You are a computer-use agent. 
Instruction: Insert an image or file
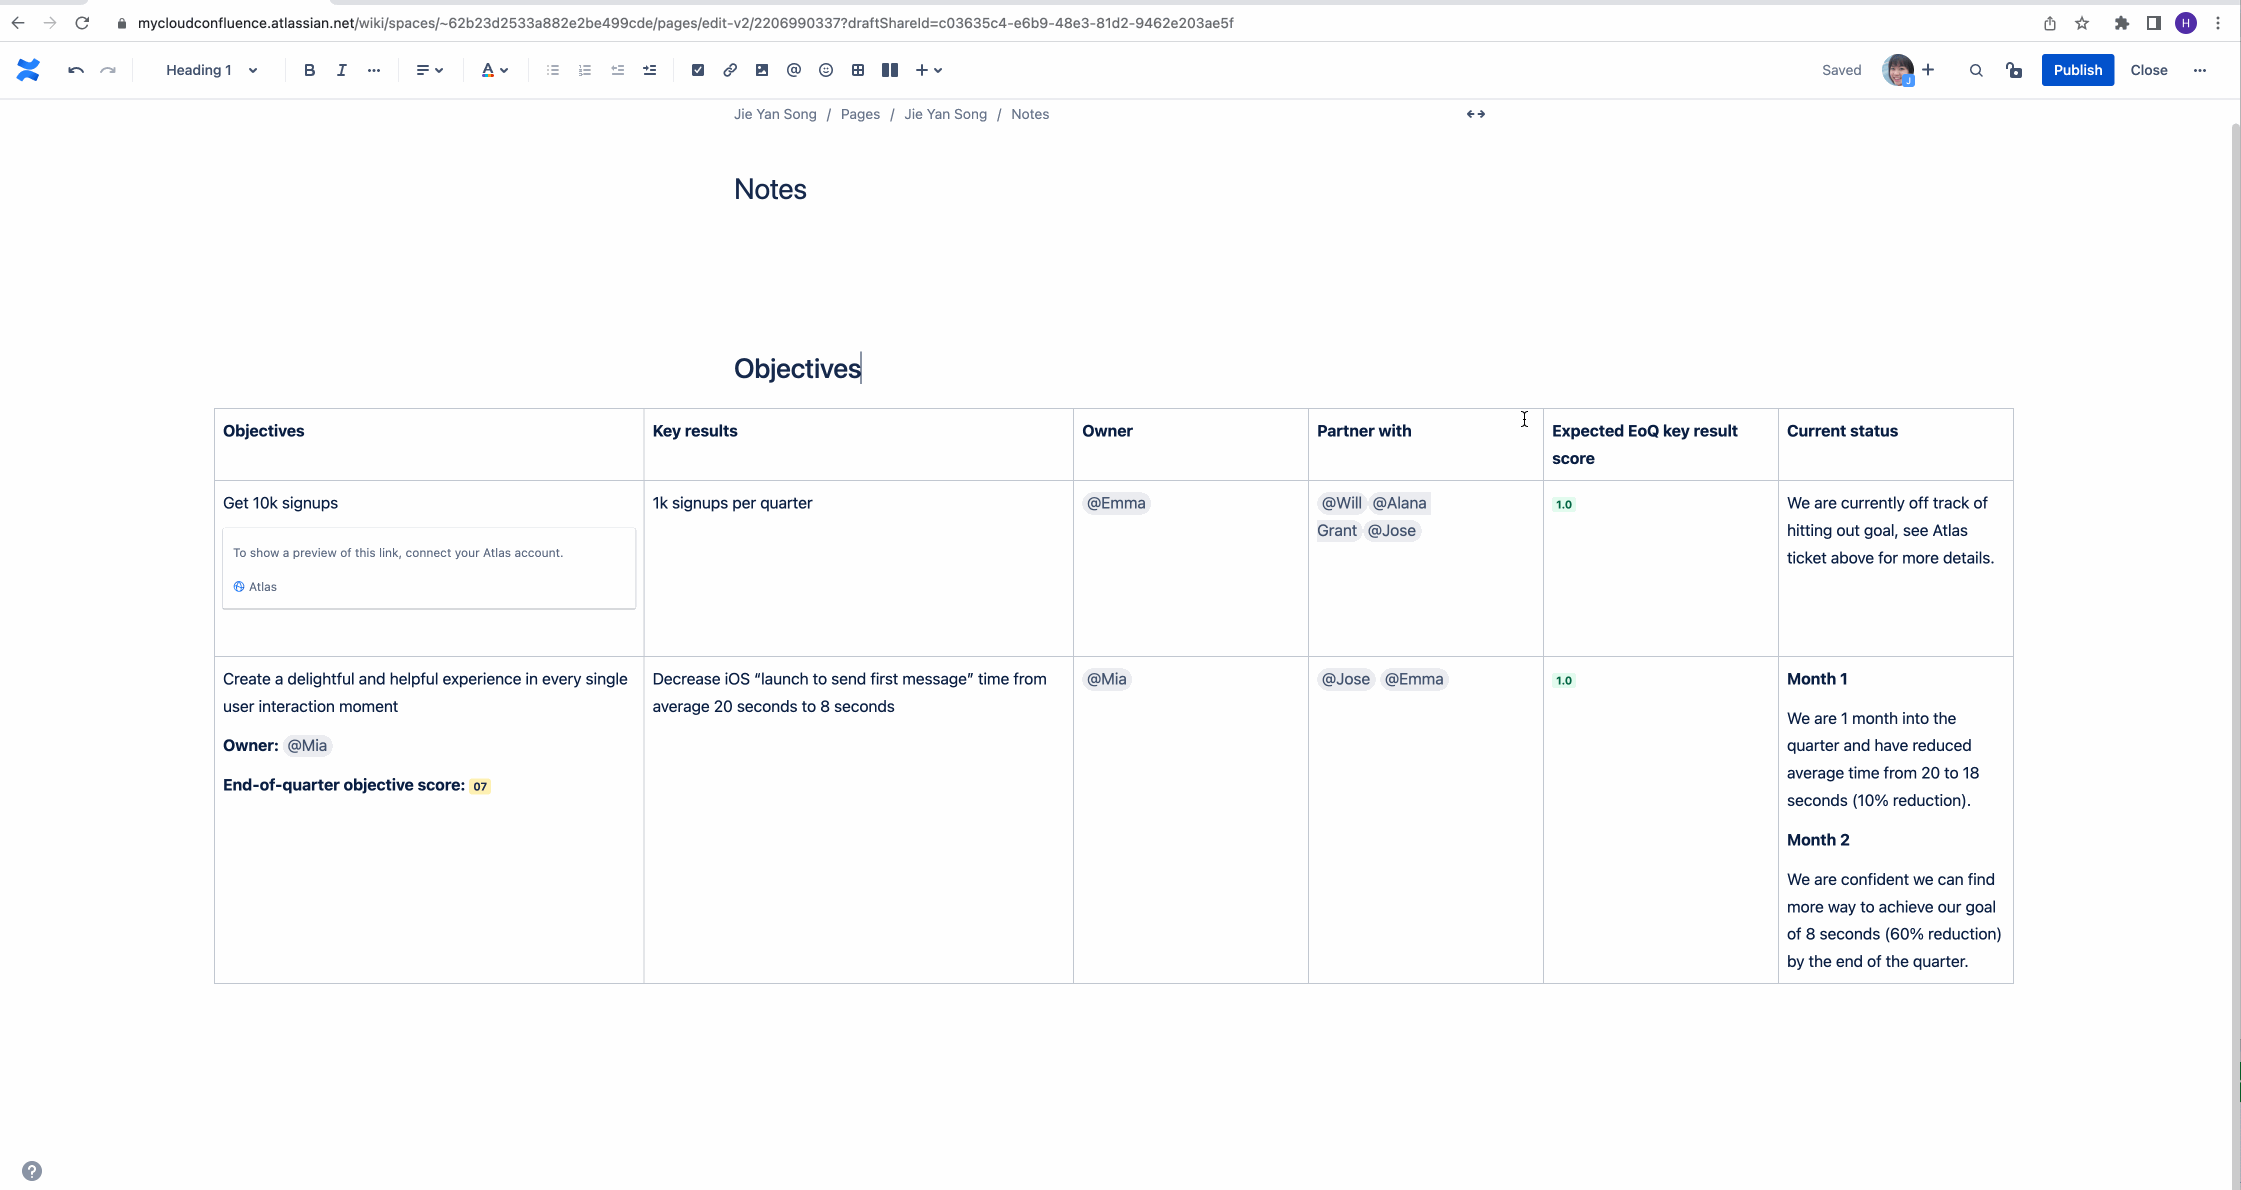click(x=762, y=70)
